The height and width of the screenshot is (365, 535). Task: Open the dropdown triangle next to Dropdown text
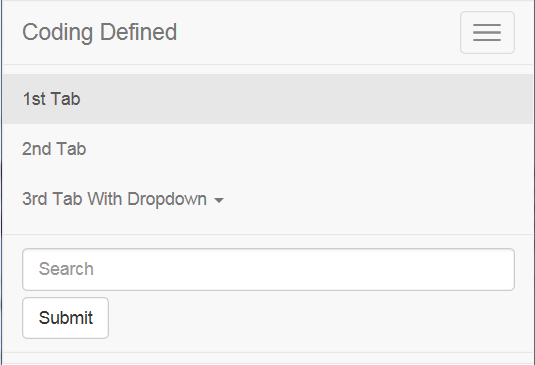click(219, 200)
